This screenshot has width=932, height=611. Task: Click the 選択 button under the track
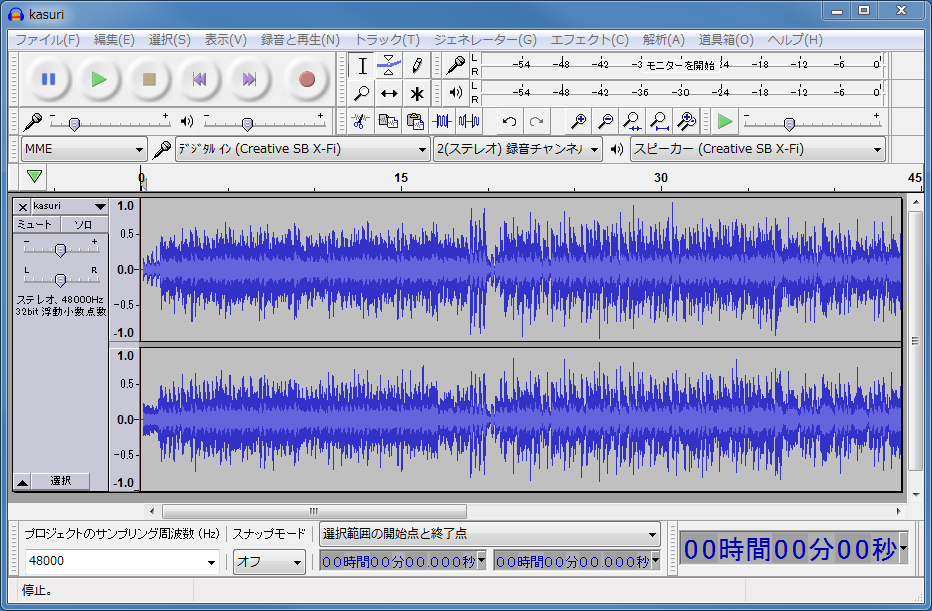tap(61, 482)
